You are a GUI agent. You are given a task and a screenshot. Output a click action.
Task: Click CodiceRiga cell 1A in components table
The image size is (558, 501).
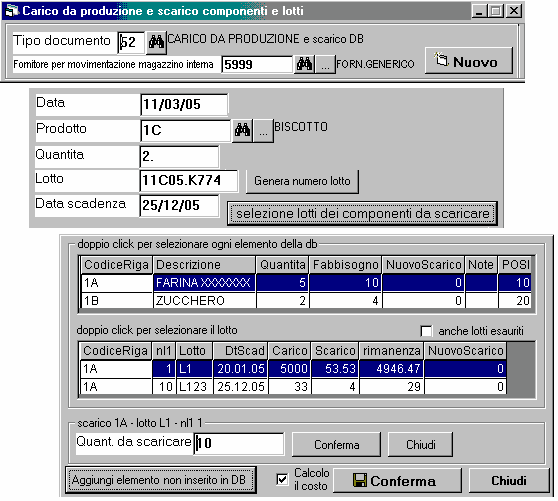(x=117, y=283)
